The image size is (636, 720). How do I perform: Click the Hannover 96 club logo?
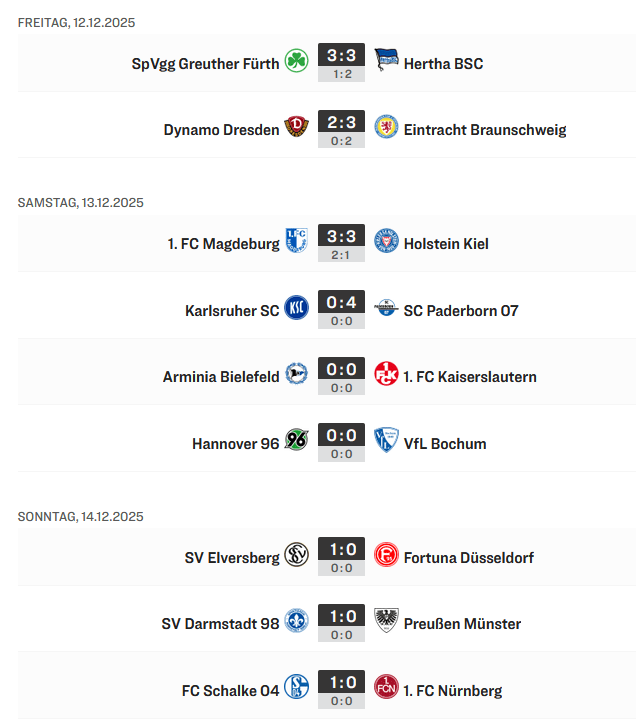tap(296, 443)
